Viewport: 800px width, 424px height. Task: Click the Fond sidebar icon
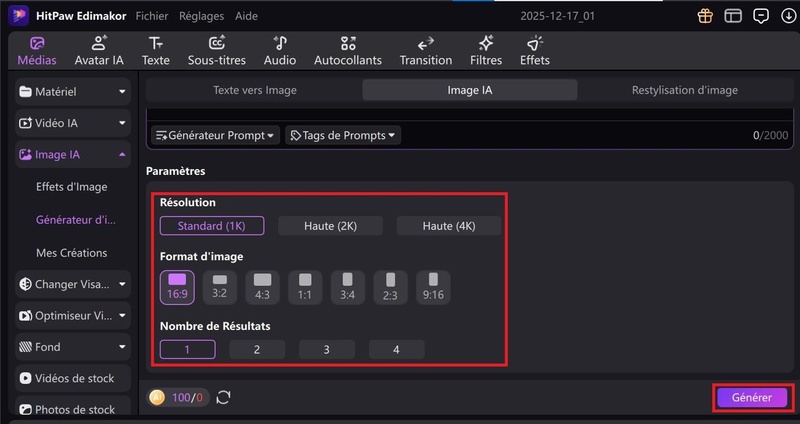coord(25,347)
